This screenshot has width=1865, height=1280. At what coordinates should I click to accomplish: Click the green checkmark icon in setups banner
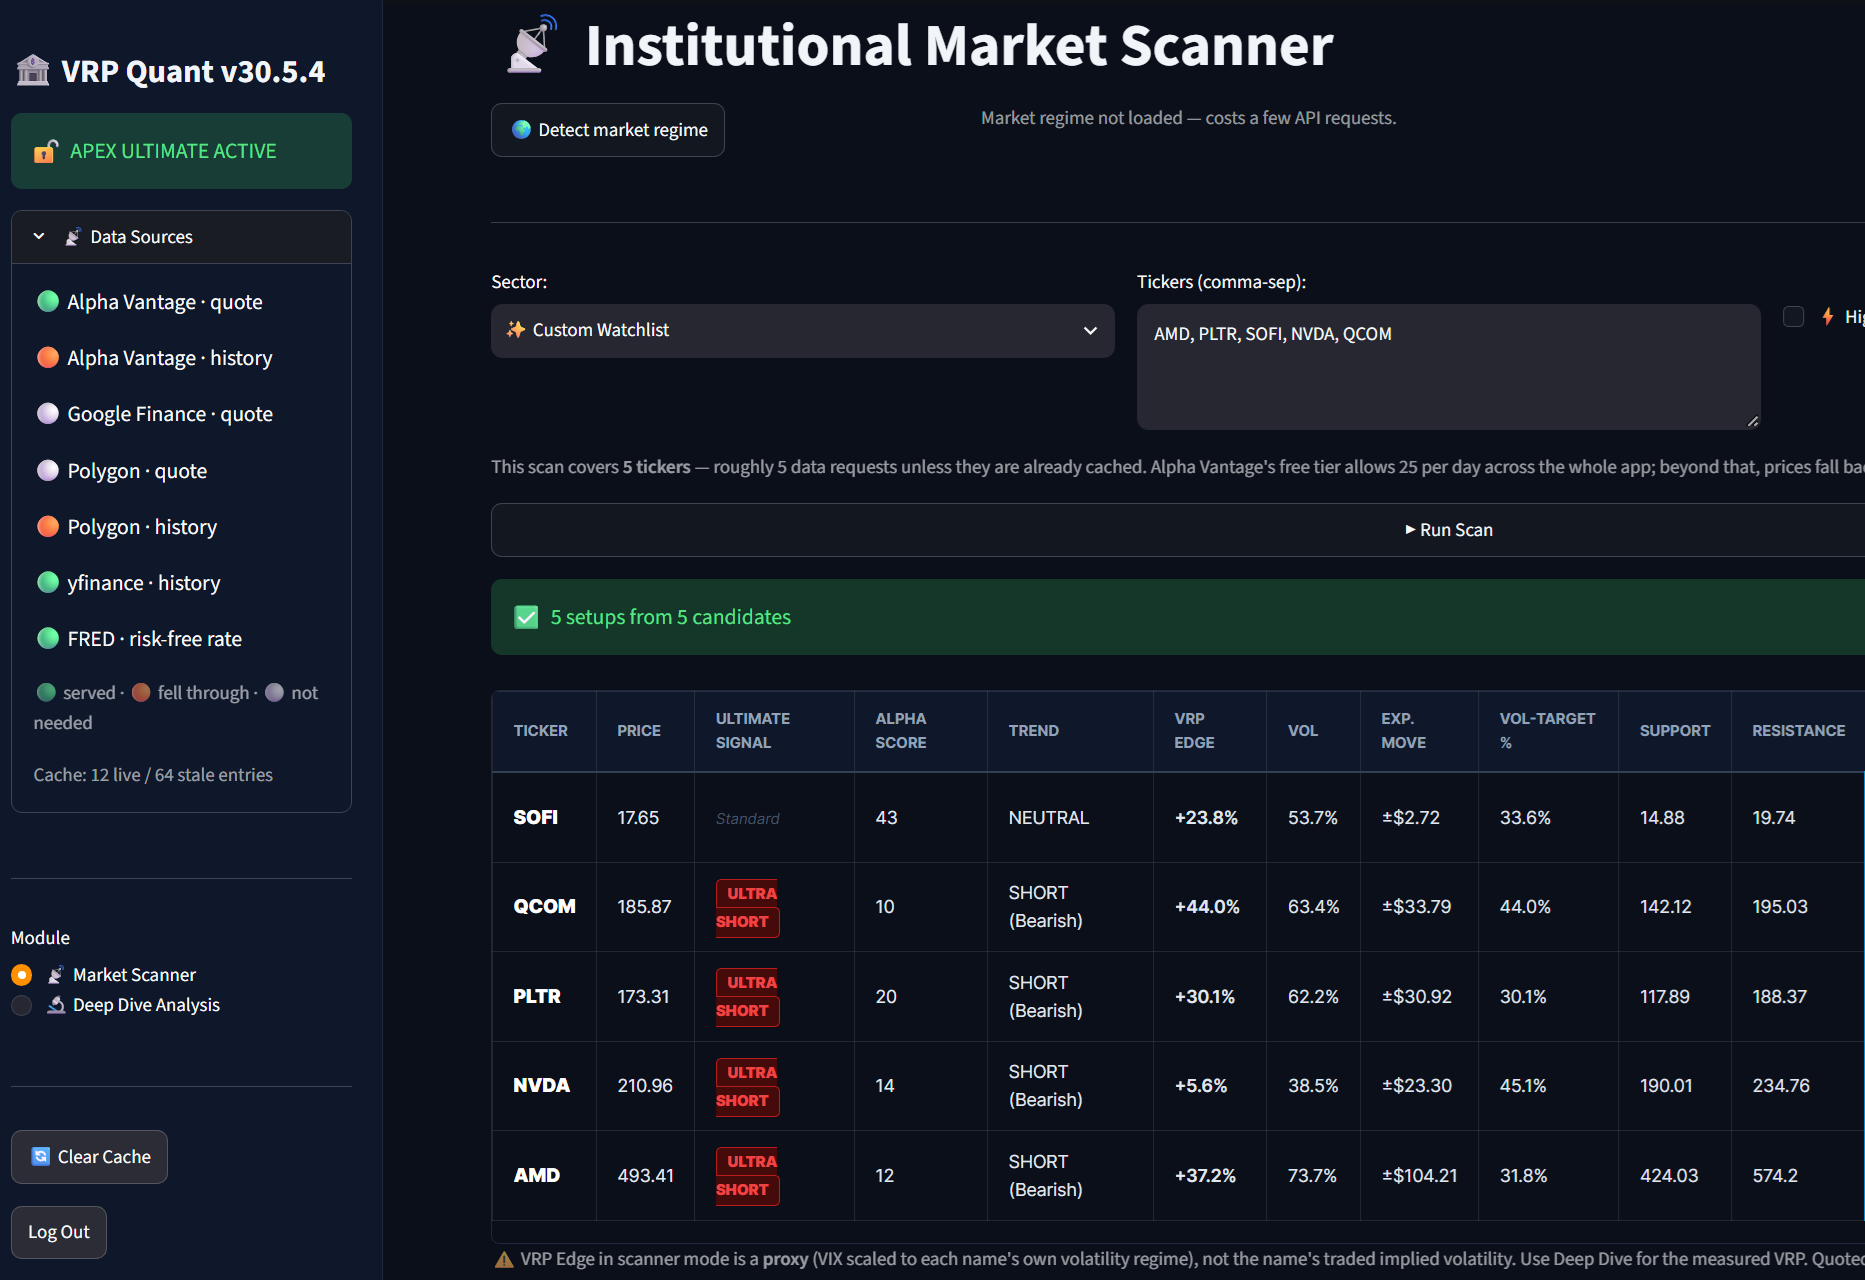(526, 617)
